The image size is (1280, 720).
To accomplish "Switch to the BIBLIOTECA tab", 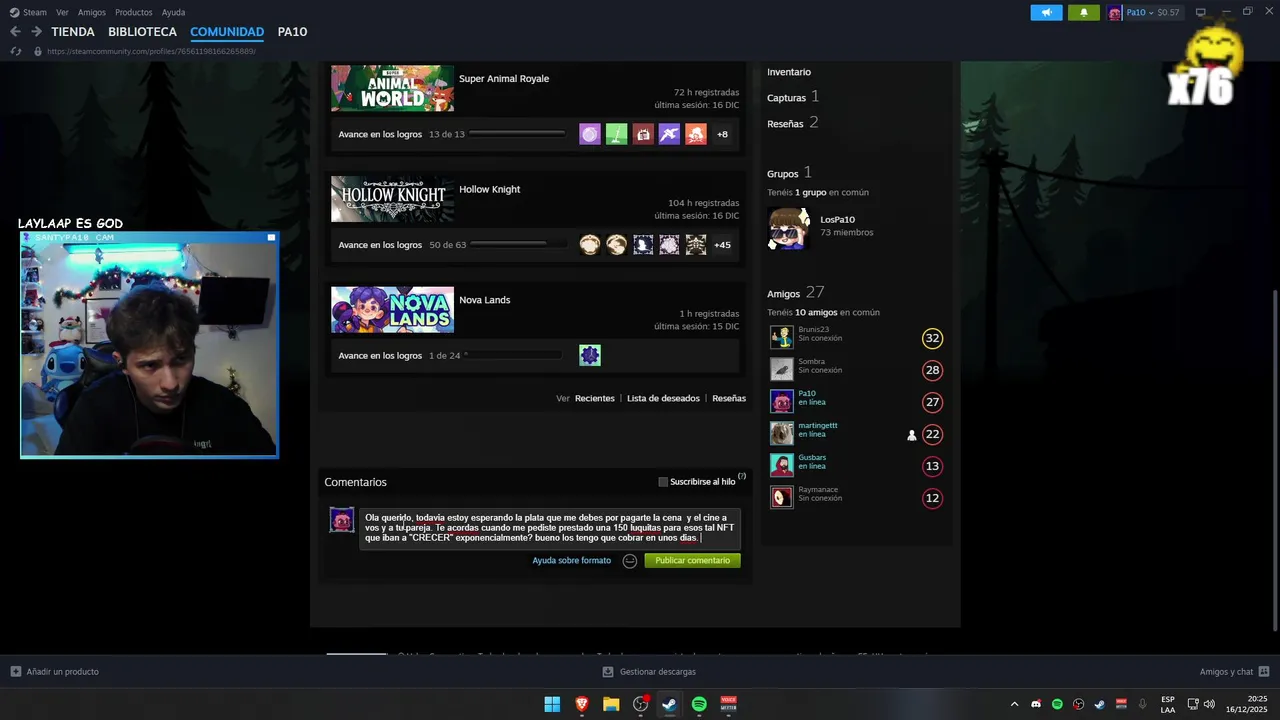I will click(x=143, y=32).
